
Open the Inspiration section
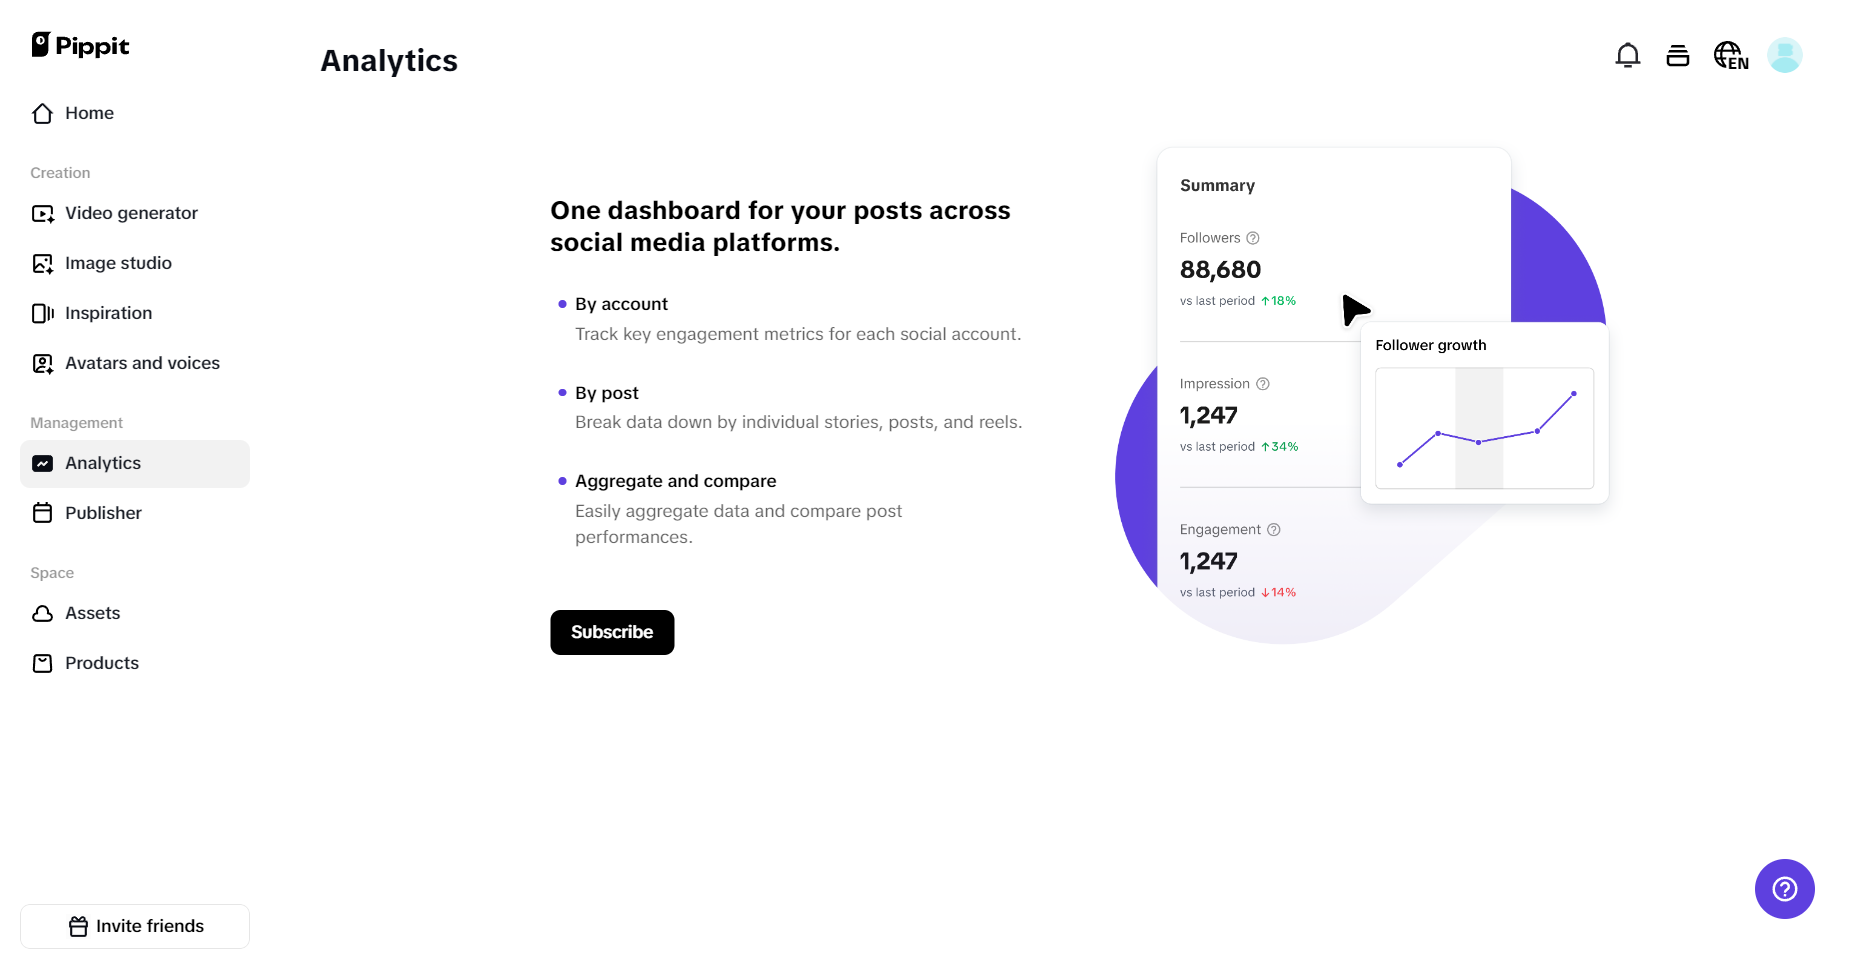click(108, 313)
